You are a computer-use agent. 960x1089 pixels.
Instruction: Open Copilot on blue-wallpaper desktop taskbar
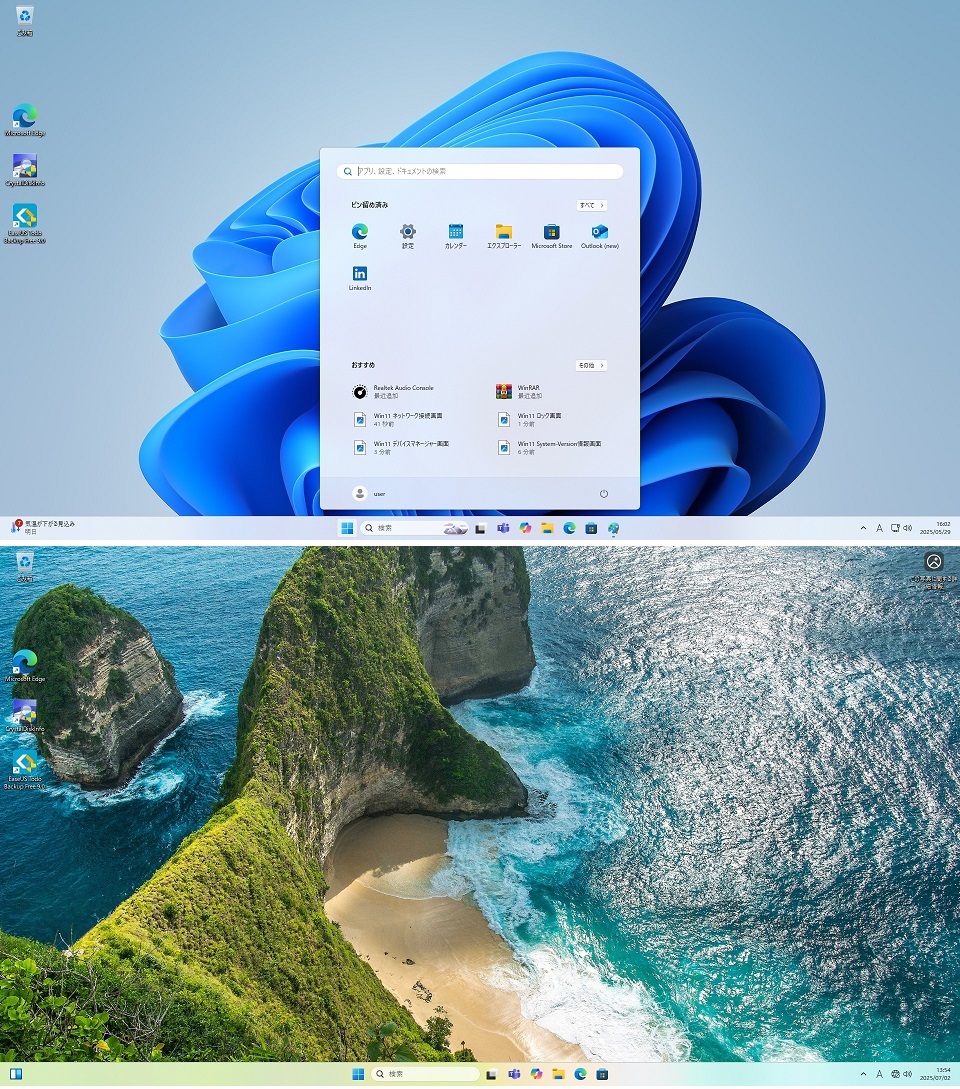(525, 529)
